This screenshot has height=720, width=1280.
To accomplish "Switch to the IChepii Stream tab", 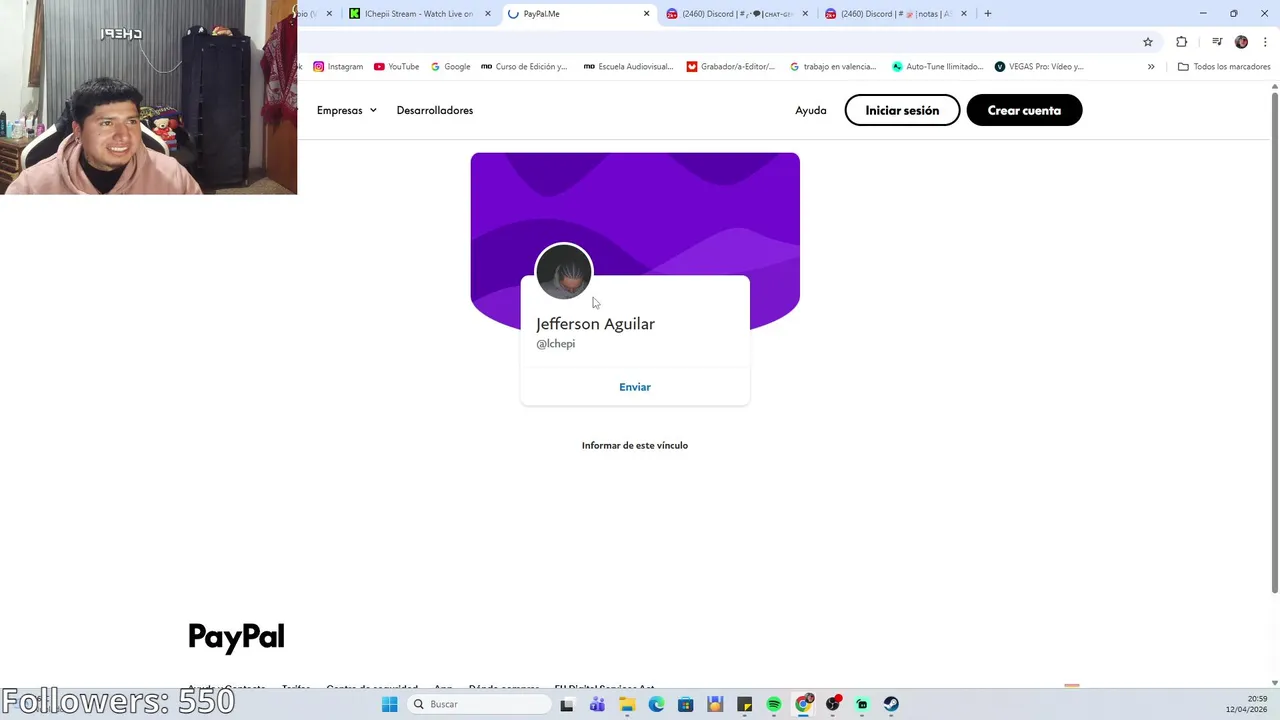I will 420,14.
